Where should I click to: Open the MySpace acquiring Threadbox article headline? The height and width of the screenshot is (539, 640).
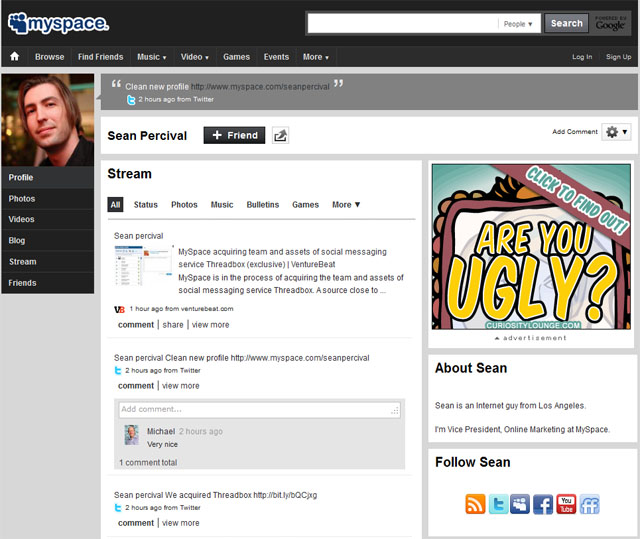pos(282,258)
